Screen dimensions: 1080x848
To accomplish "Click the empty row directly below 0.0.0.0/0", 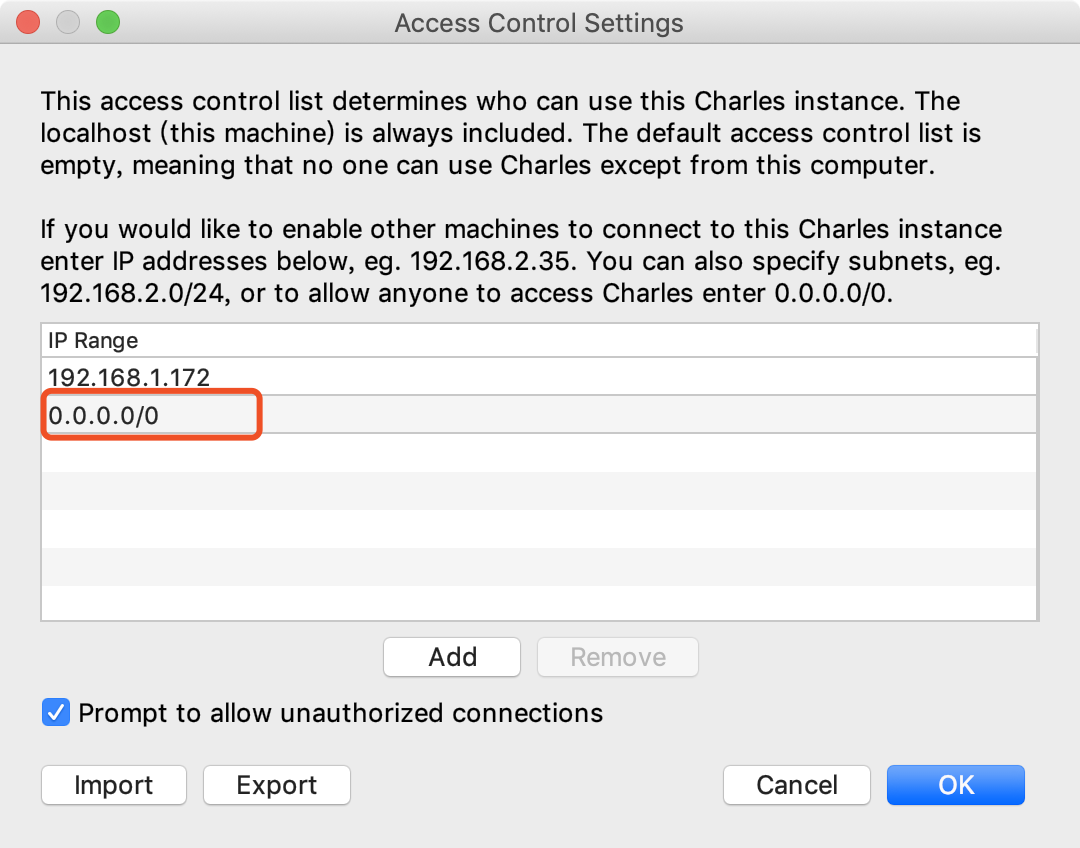I will pos(539,453).
